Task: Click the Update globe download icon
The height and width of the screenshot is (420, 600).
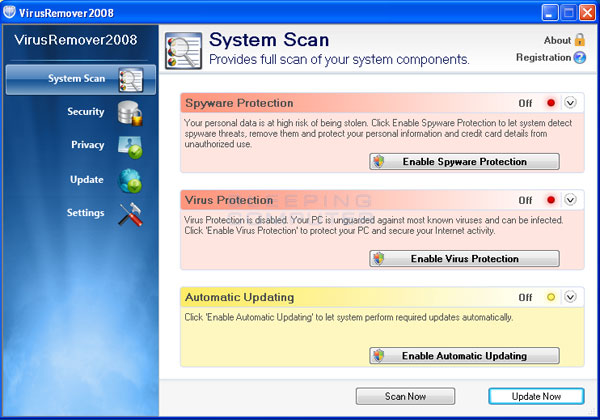Action: (x=130, y=181)
